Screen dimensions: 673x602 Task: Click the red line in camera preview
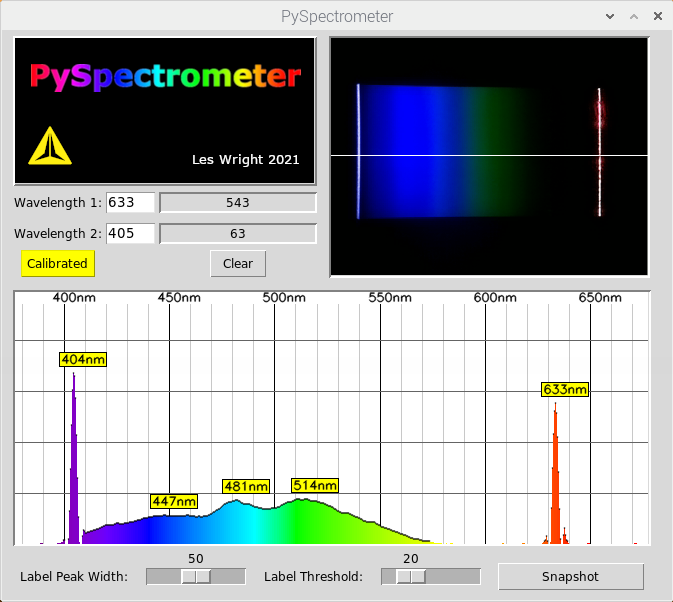tap(600, 152)
